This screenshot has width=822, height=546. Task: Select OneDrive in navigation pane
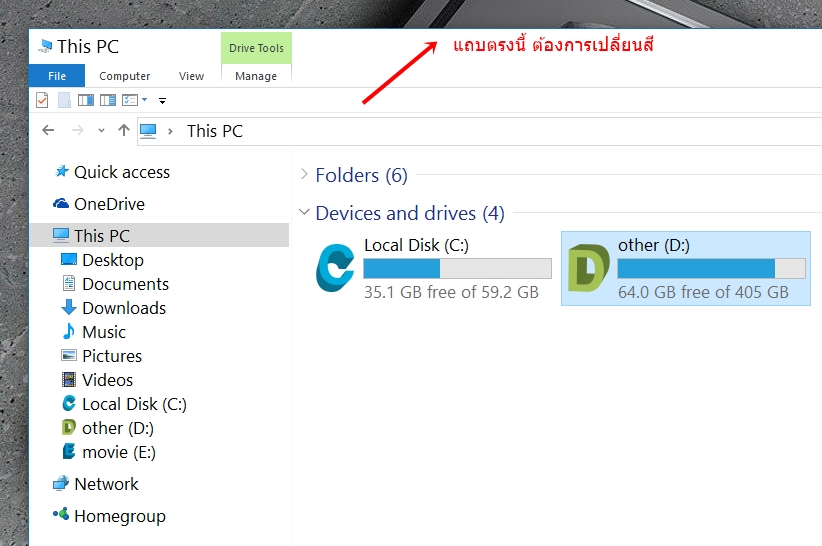click(109, 204)
